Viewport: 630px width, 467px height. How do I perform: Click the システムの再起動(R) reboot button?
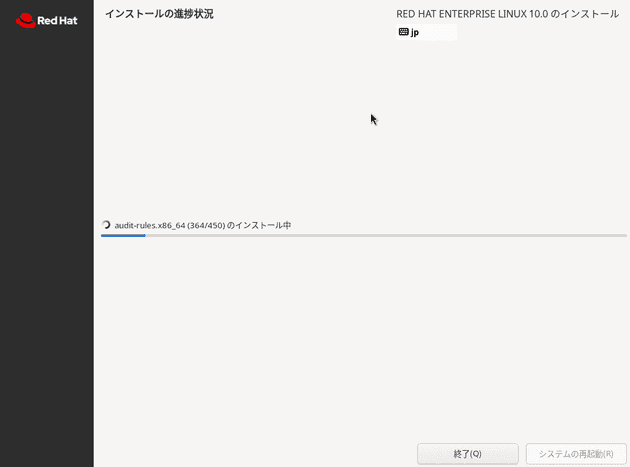tap(576, 454)
